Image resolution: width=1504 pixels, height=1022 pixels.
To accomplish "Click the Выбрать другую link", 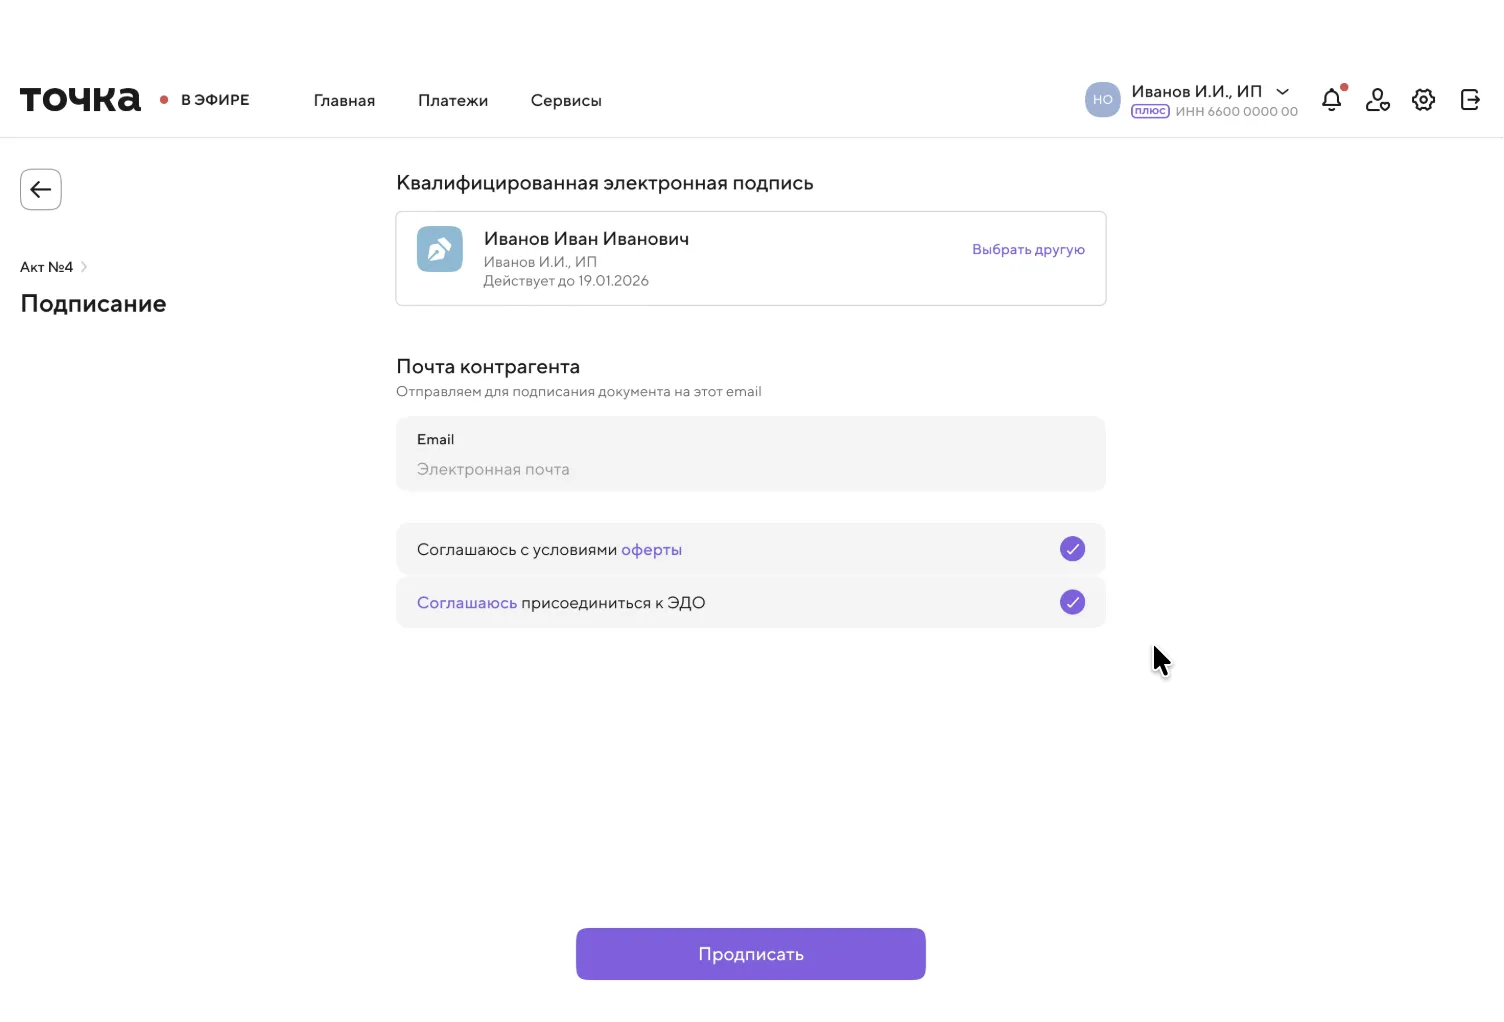I will click(x=1028, y=249).
